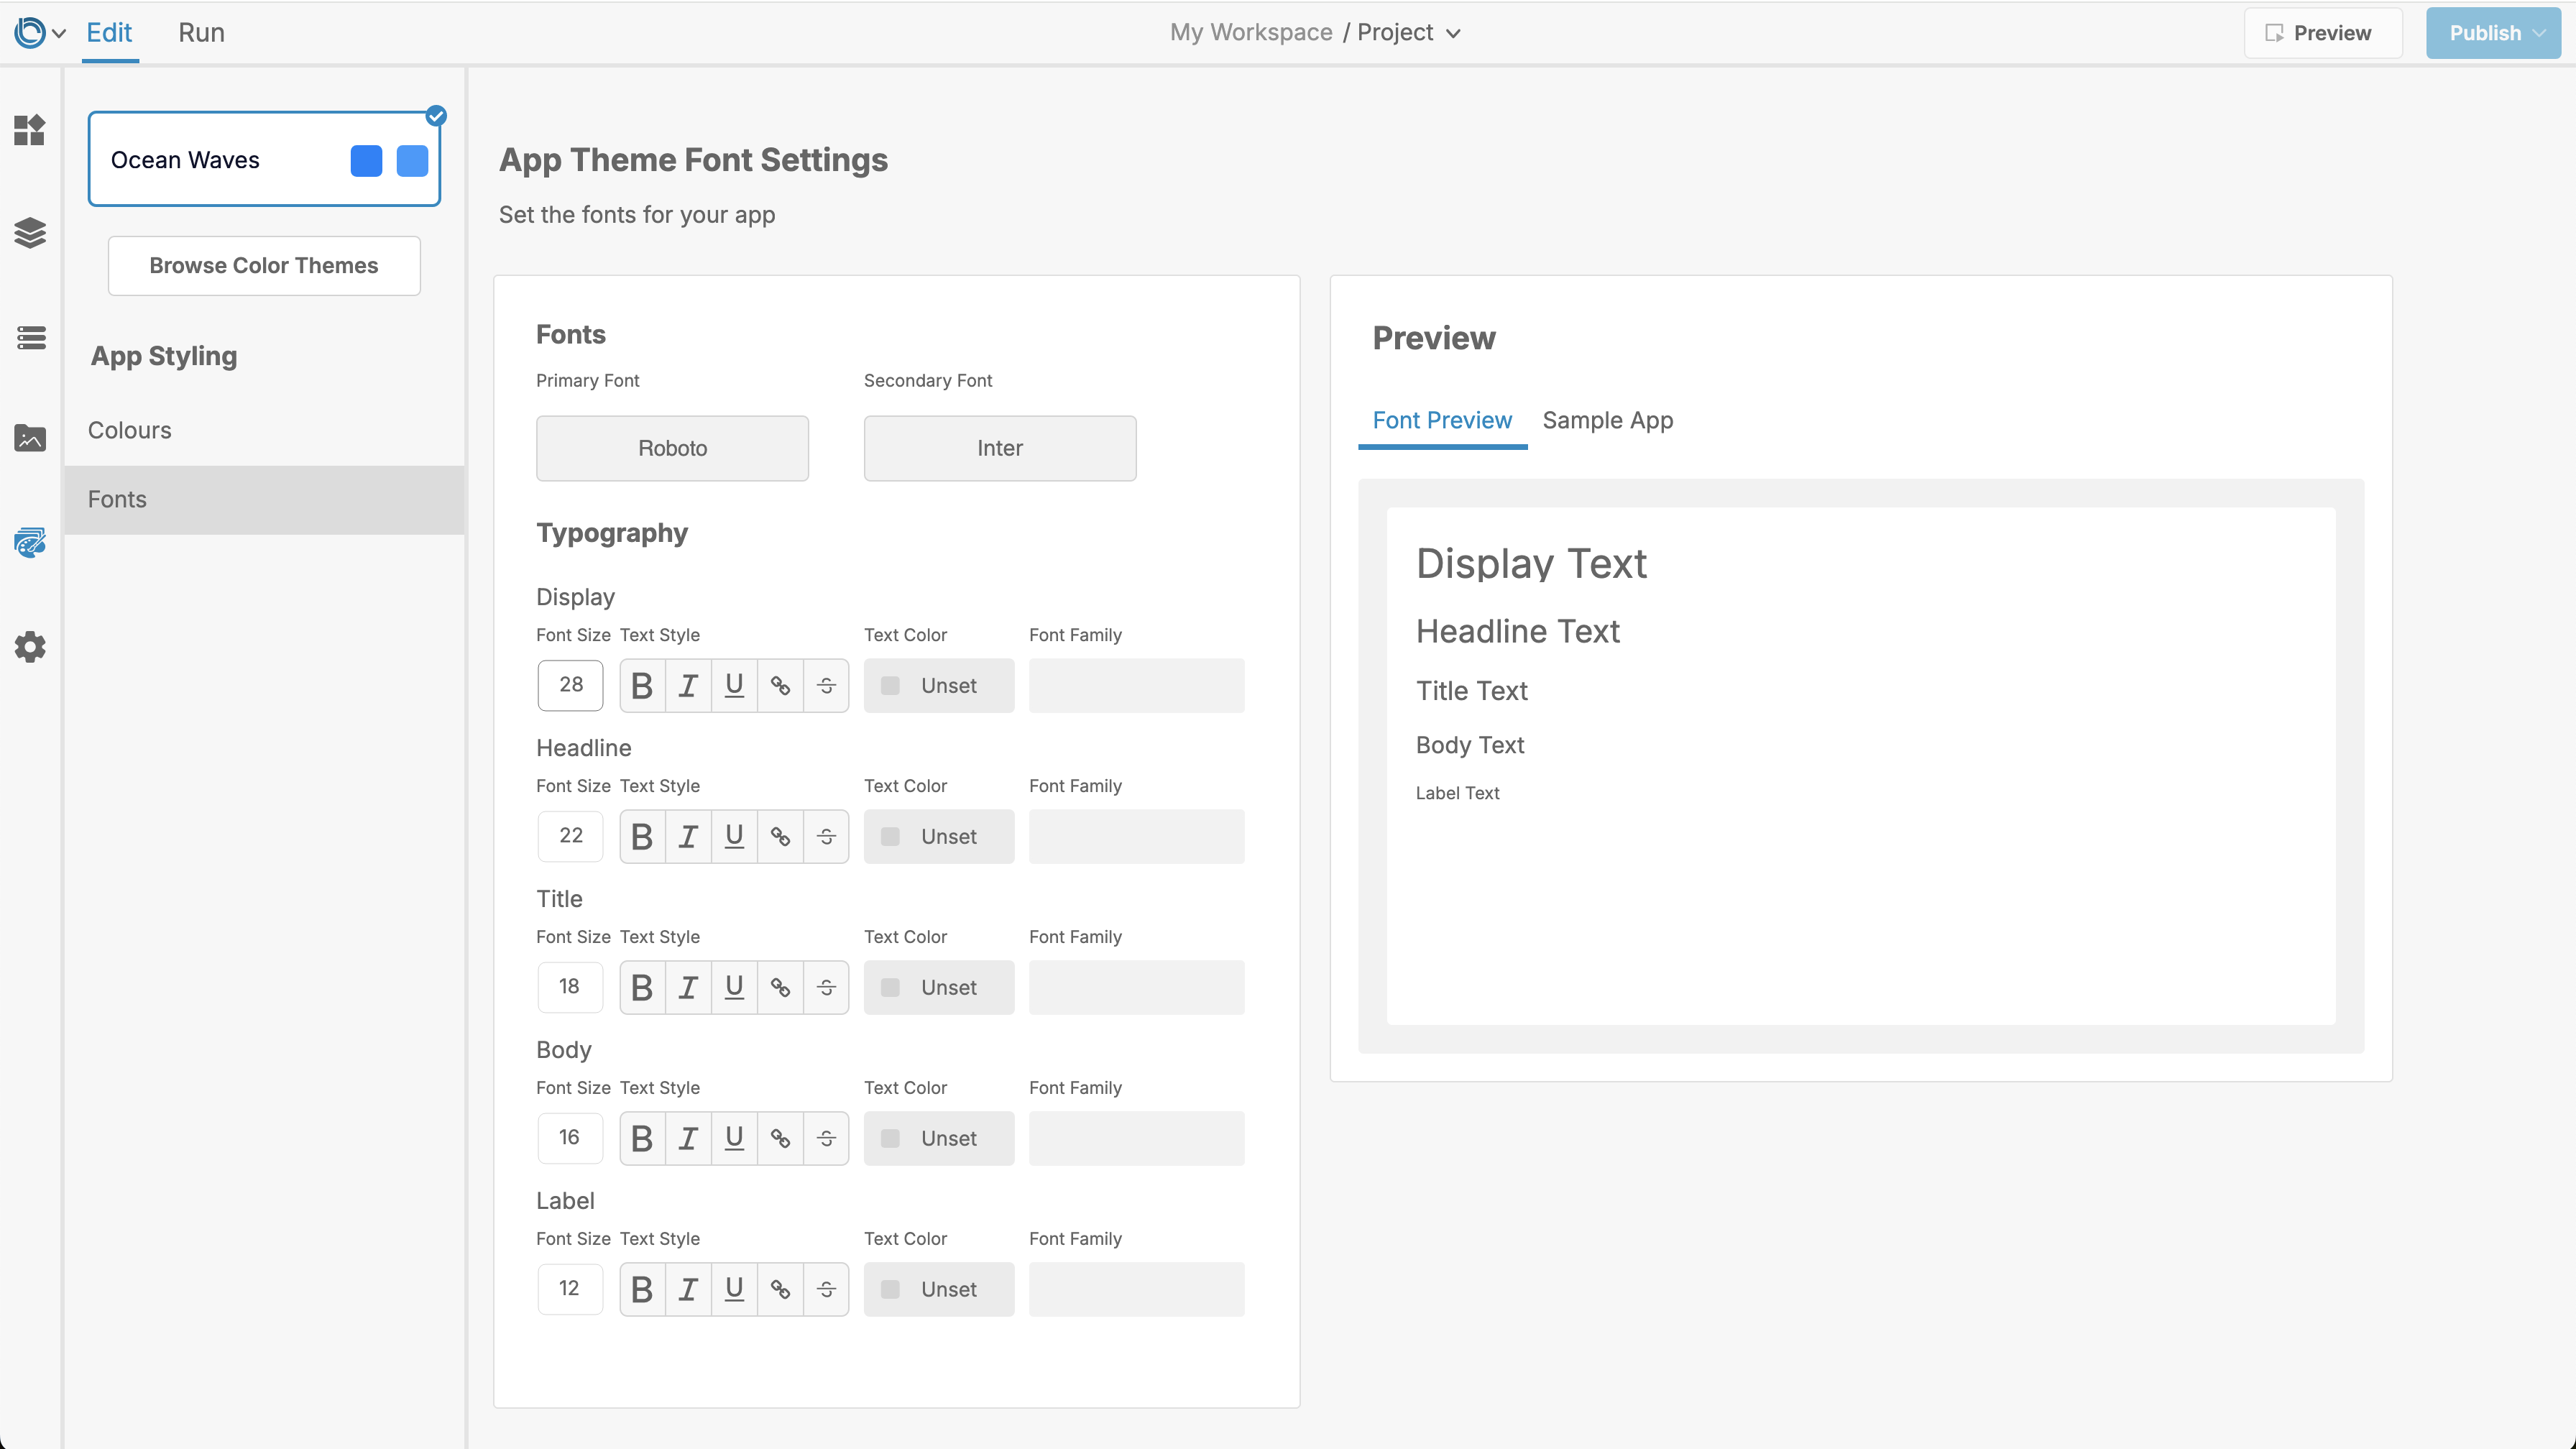The image size is (2576, 1449).
Task: Toggle bold for Body text
Action: [642, 1139]
